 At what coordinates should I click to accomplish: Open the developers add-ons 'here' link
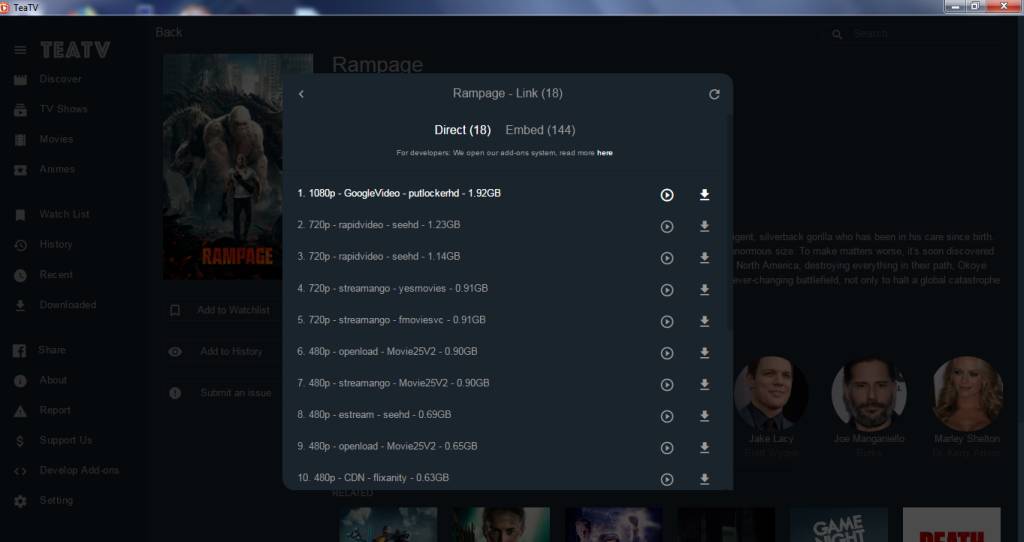point(605,153)
